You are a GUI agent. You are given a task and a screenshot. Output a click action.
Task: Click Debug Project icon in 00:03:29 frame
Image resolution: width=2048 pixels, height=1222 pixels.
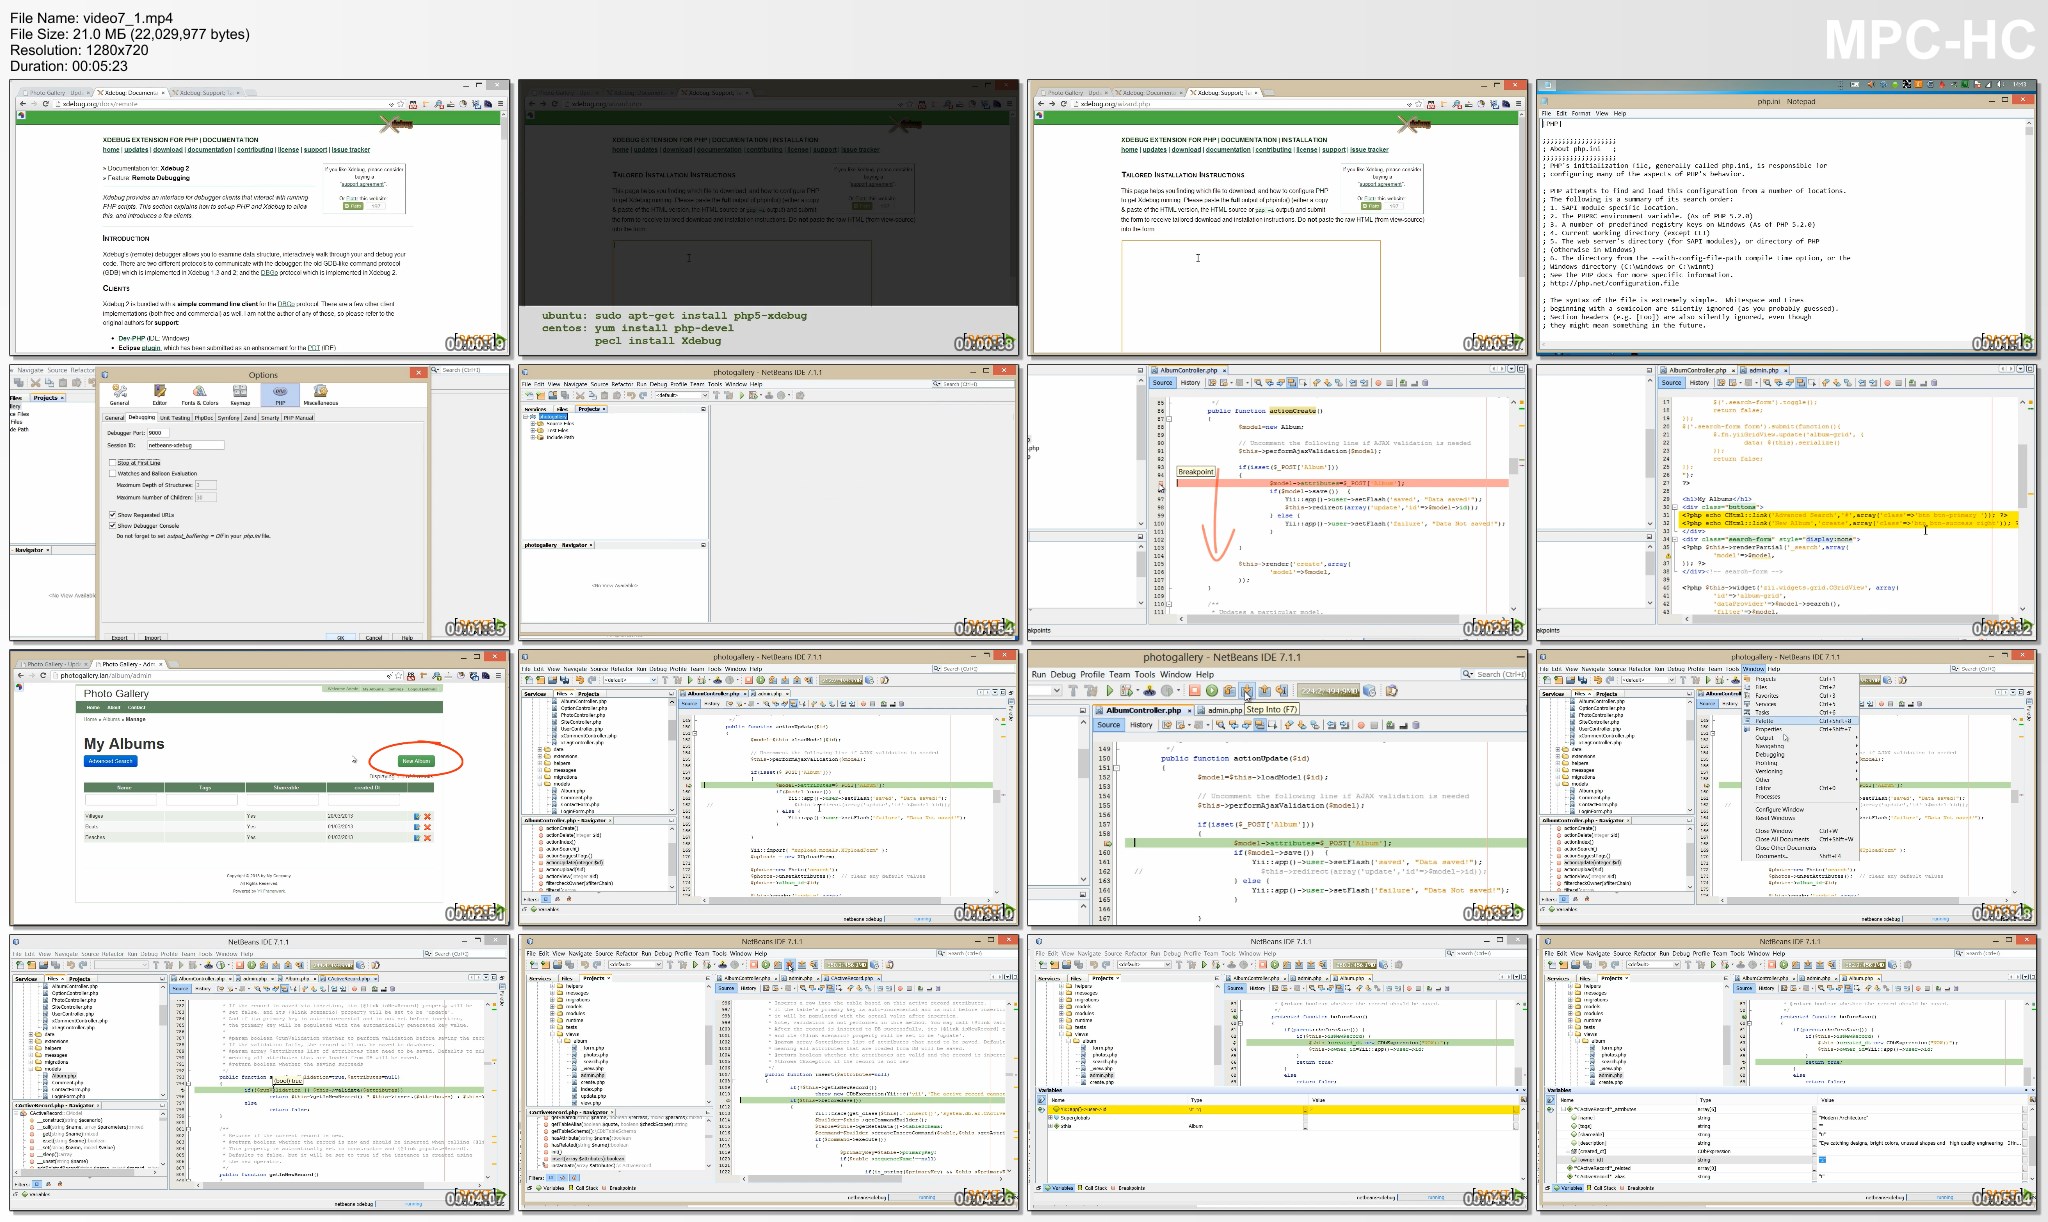[1126, 690]
